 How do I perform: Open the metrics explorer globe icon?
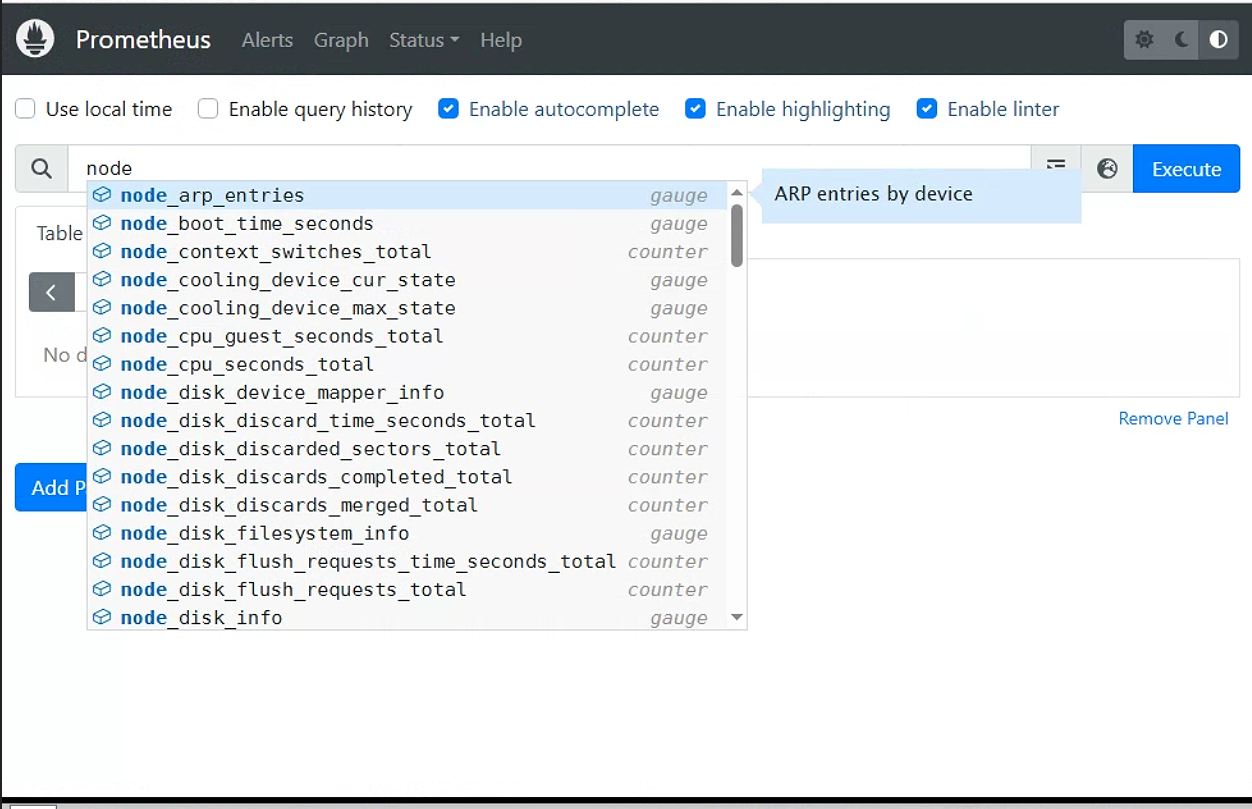coord(1107,169)
